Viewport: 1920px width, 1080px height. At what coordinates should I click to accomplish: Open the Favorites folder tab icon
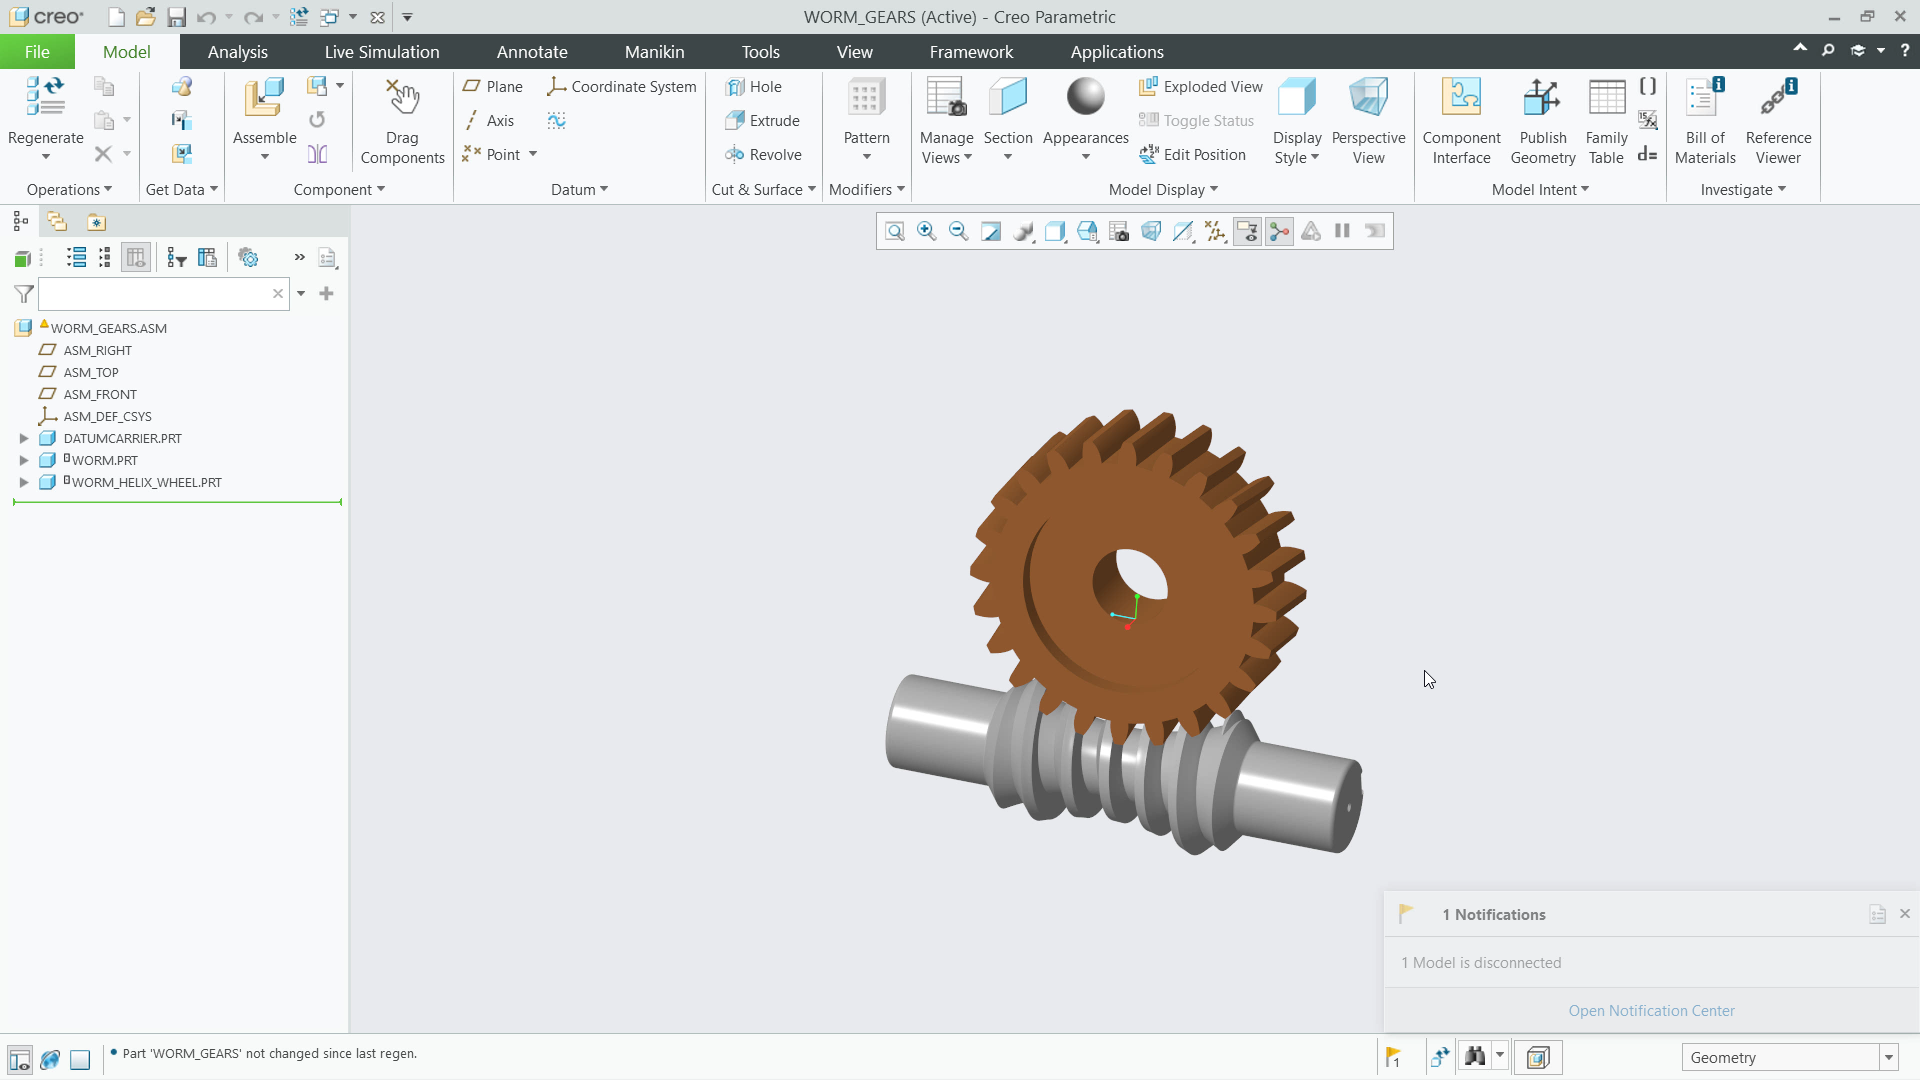(96, 222)
